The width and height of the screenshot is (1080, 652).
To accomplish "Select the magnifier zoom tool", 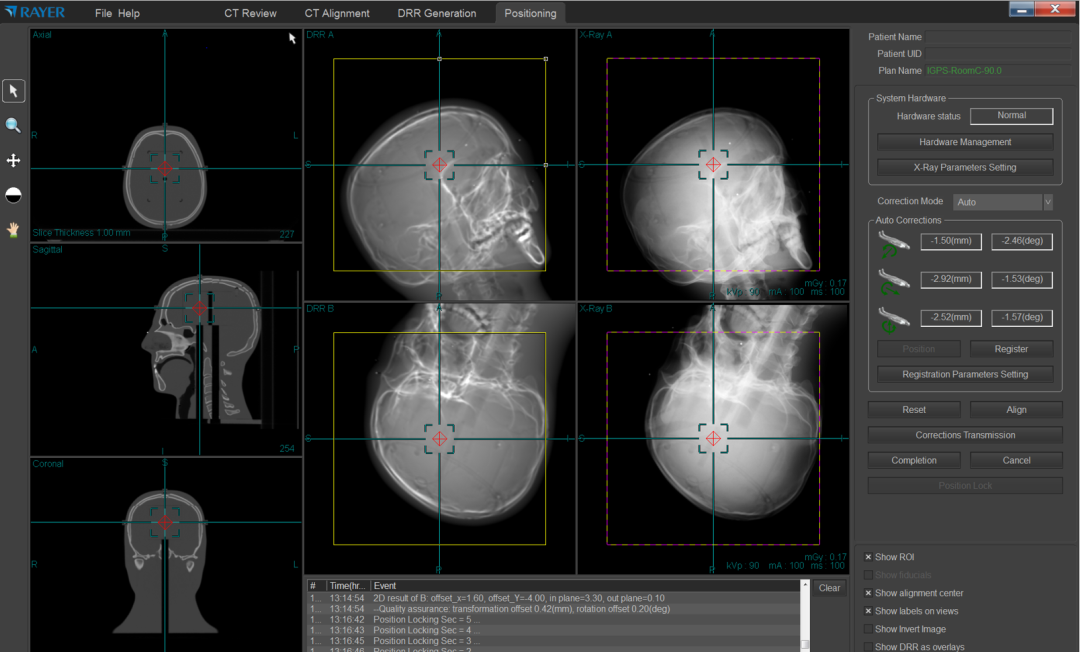I will coord(14,126).
